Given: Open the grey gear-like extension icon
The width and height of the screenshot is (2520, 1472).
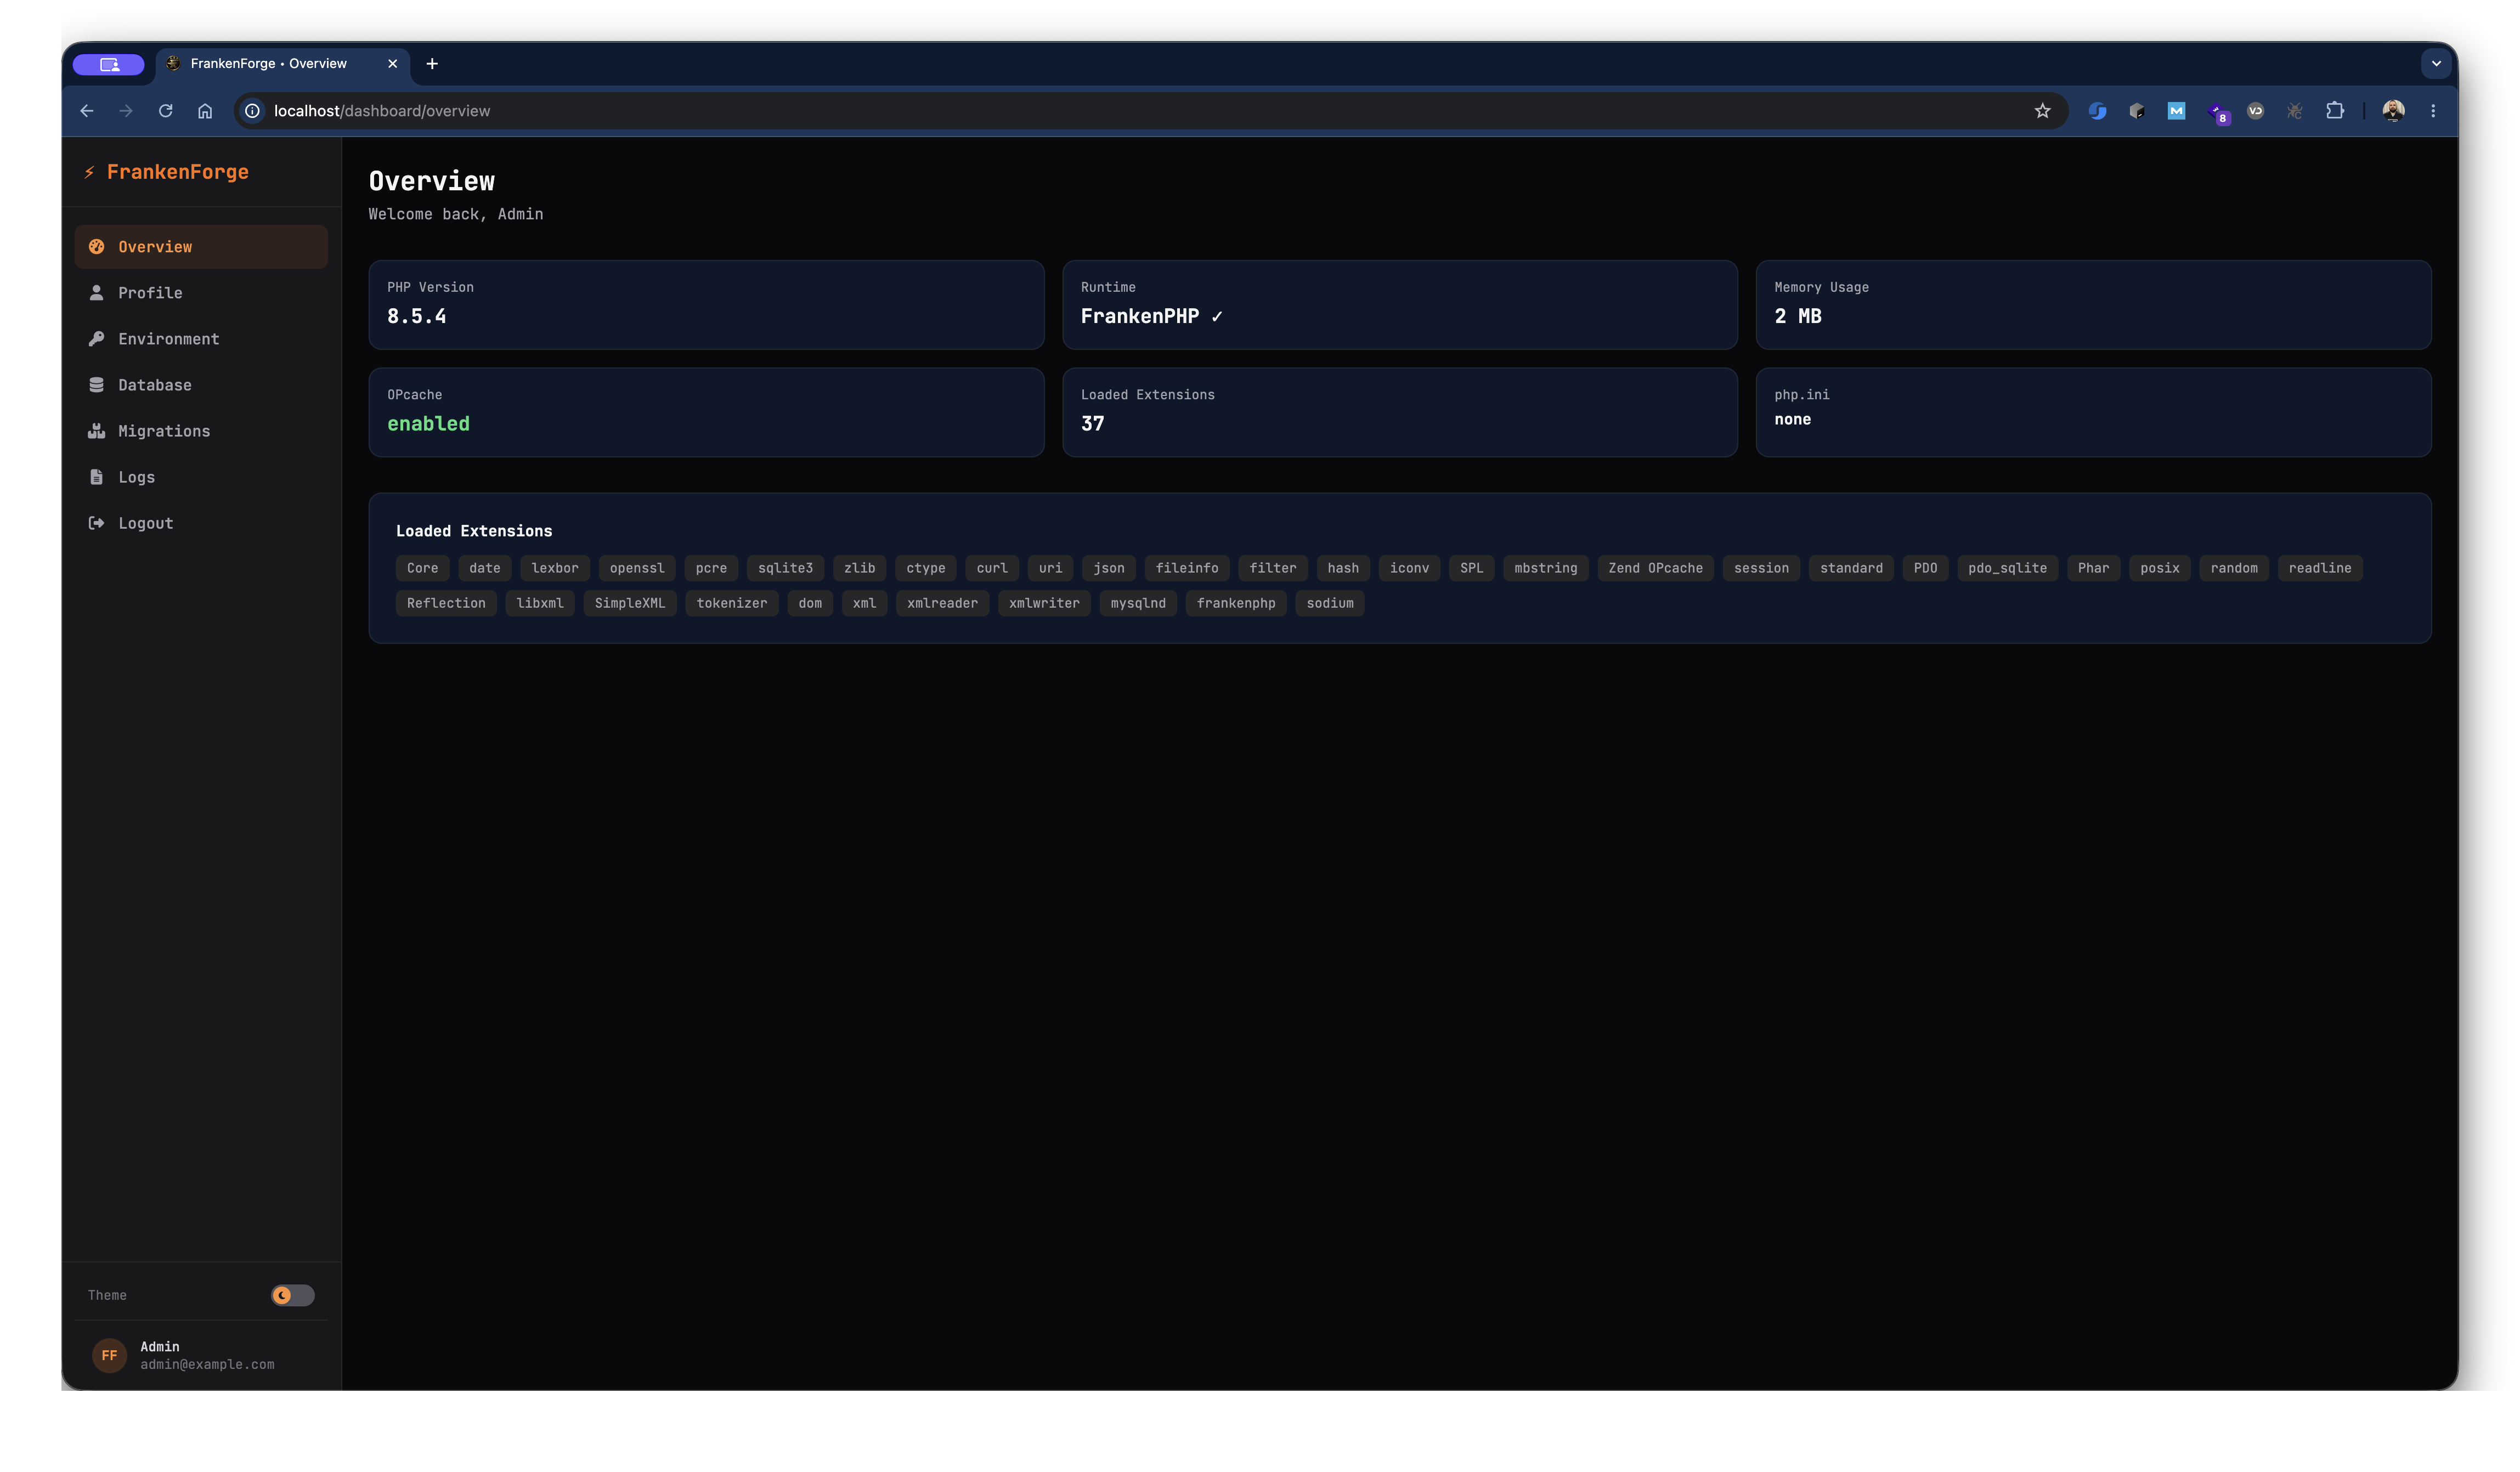Looking at the screenshot, I should (2295, 111).
